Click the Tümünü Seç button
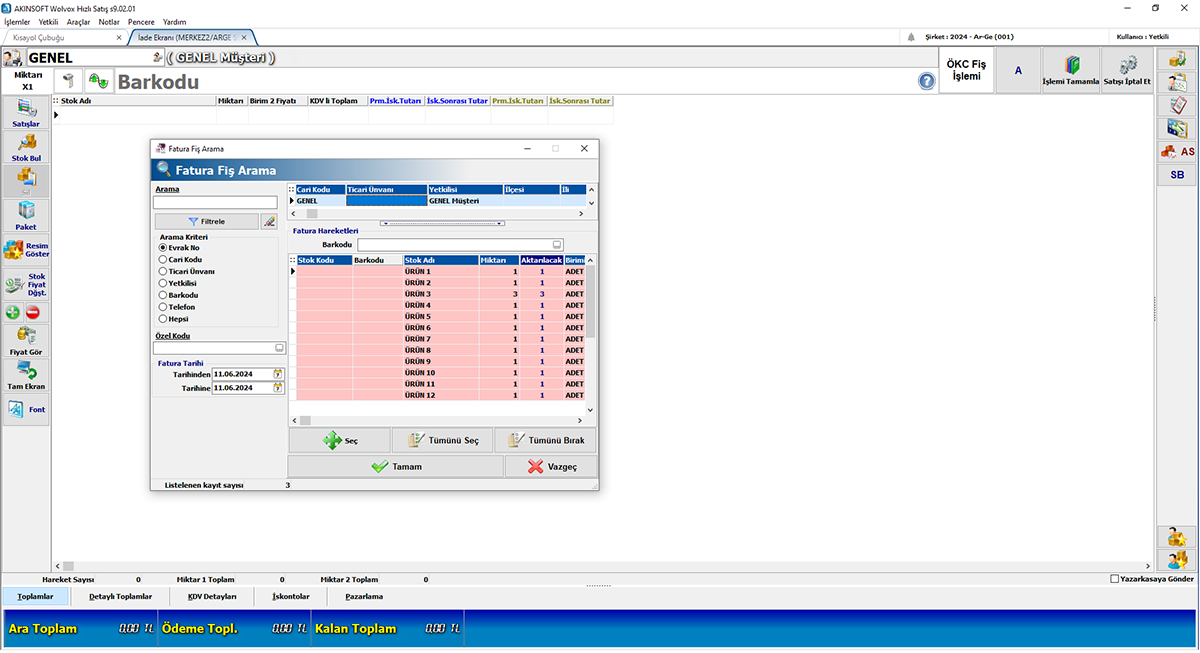 coord(442,440)
